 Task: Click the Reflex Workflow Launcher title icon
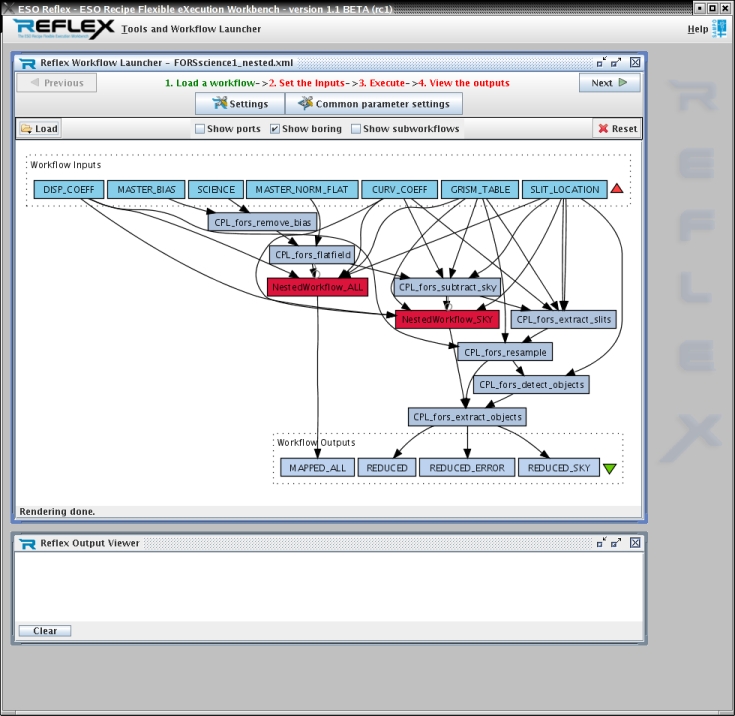(x=27, y=63)
